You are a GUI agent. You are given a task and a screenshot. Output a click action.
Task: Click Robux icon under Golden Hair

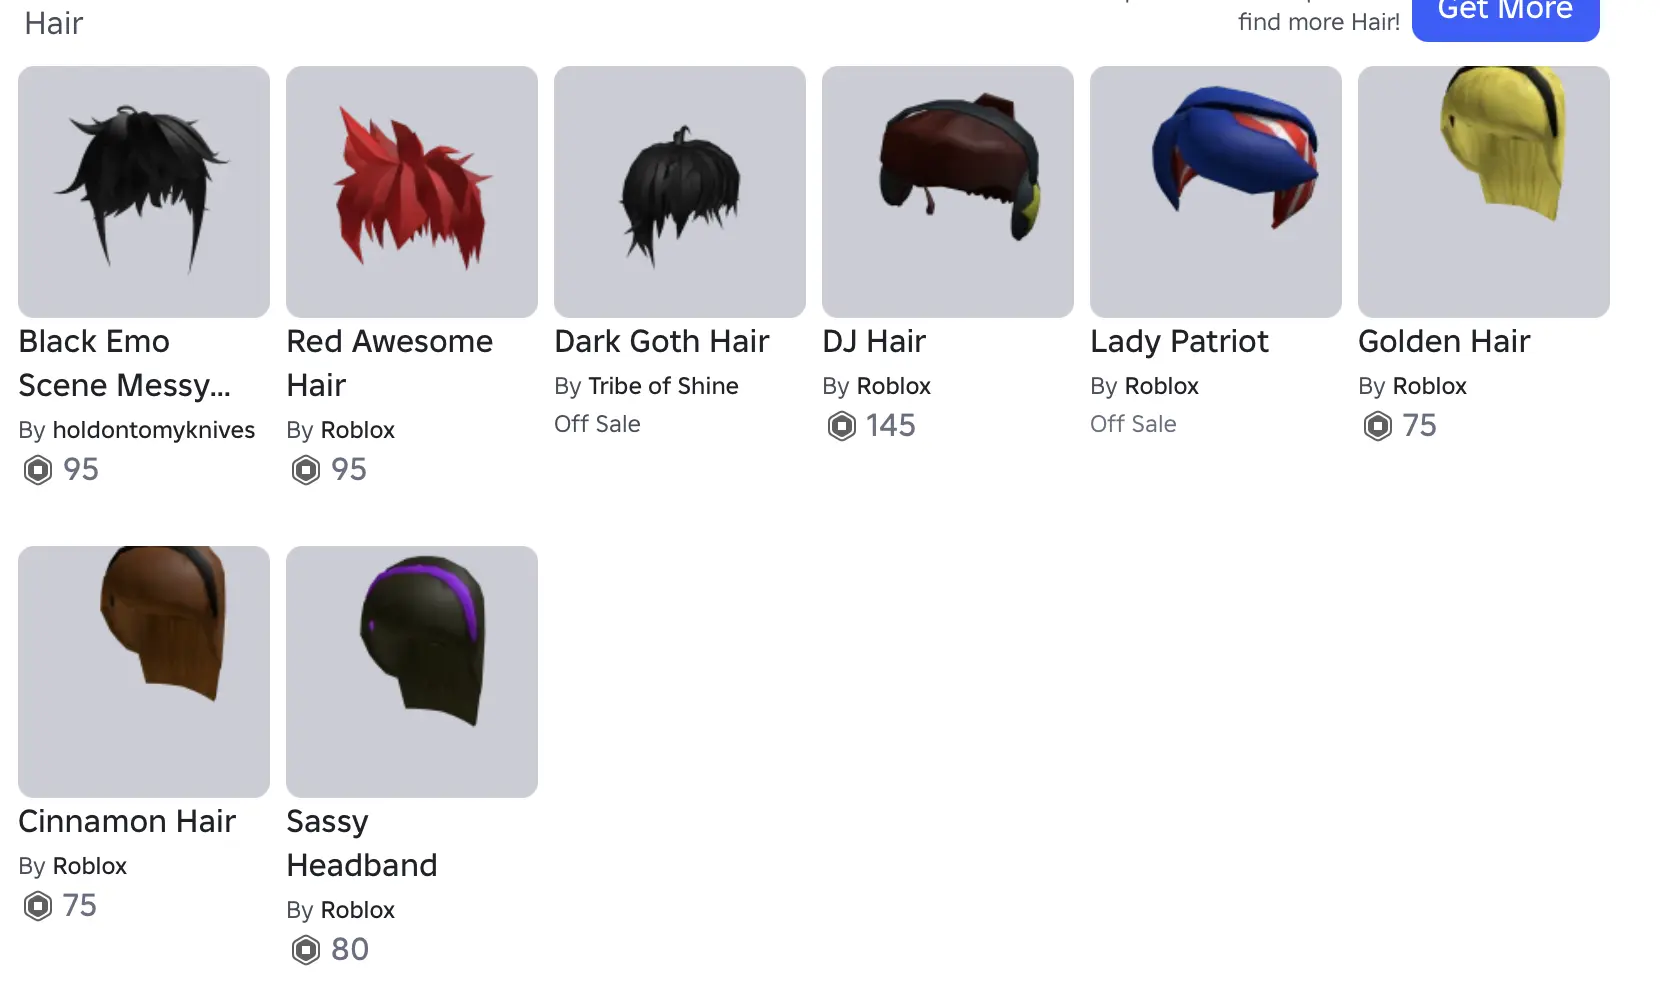[1378, 426]
